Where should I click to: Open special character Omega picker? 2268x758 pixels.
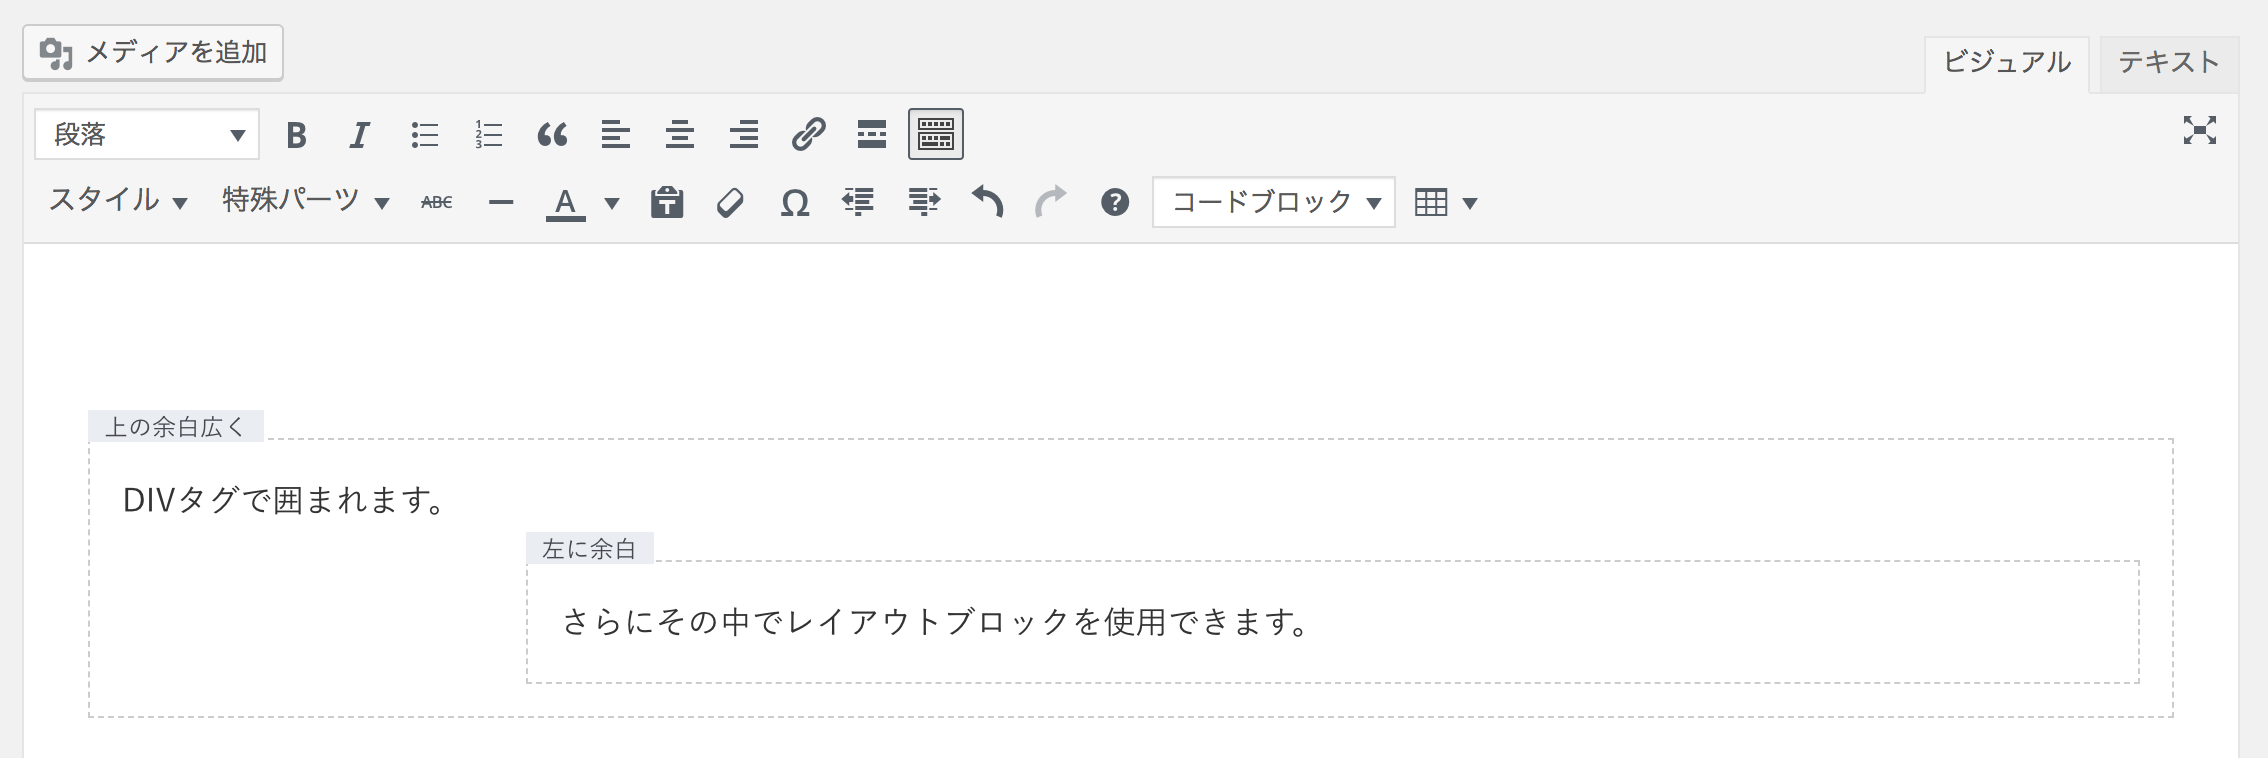[x=795, y=202]
